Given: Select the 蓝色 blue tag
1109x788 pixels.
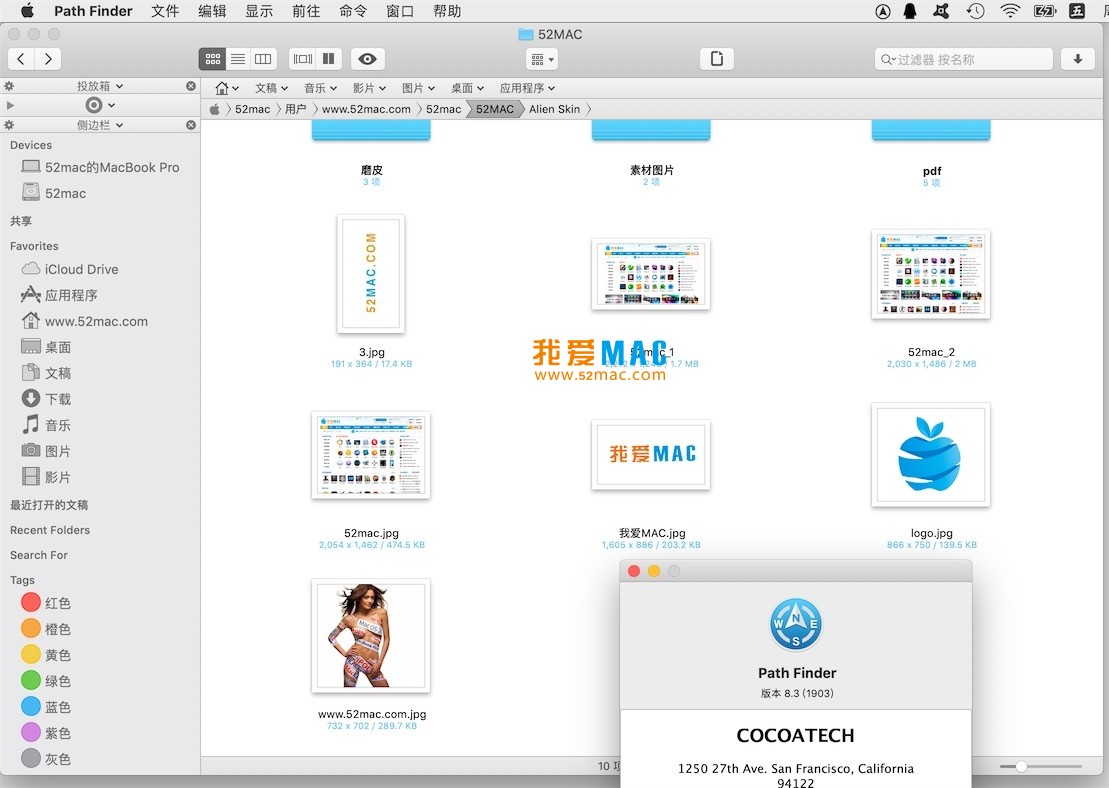Looking at the screenshot, I should tap(46, 707).
